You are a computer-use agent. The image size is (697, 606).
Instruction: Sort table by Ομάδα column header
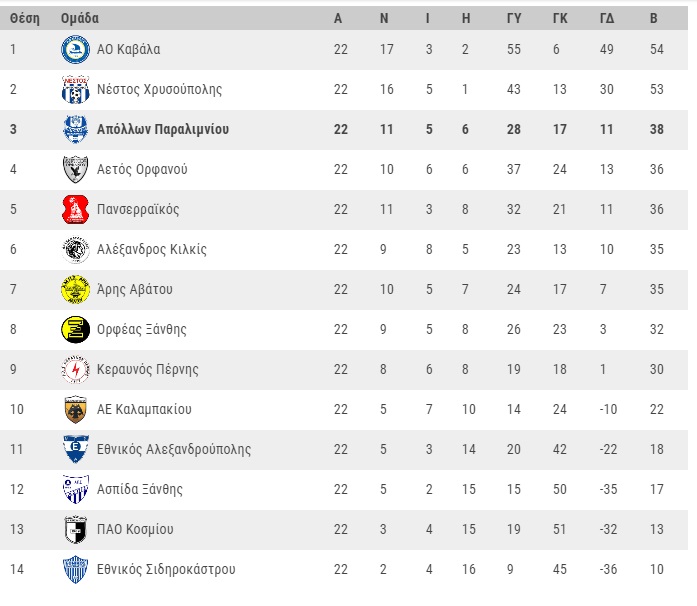pyautogui.click(x=80, y=18)
